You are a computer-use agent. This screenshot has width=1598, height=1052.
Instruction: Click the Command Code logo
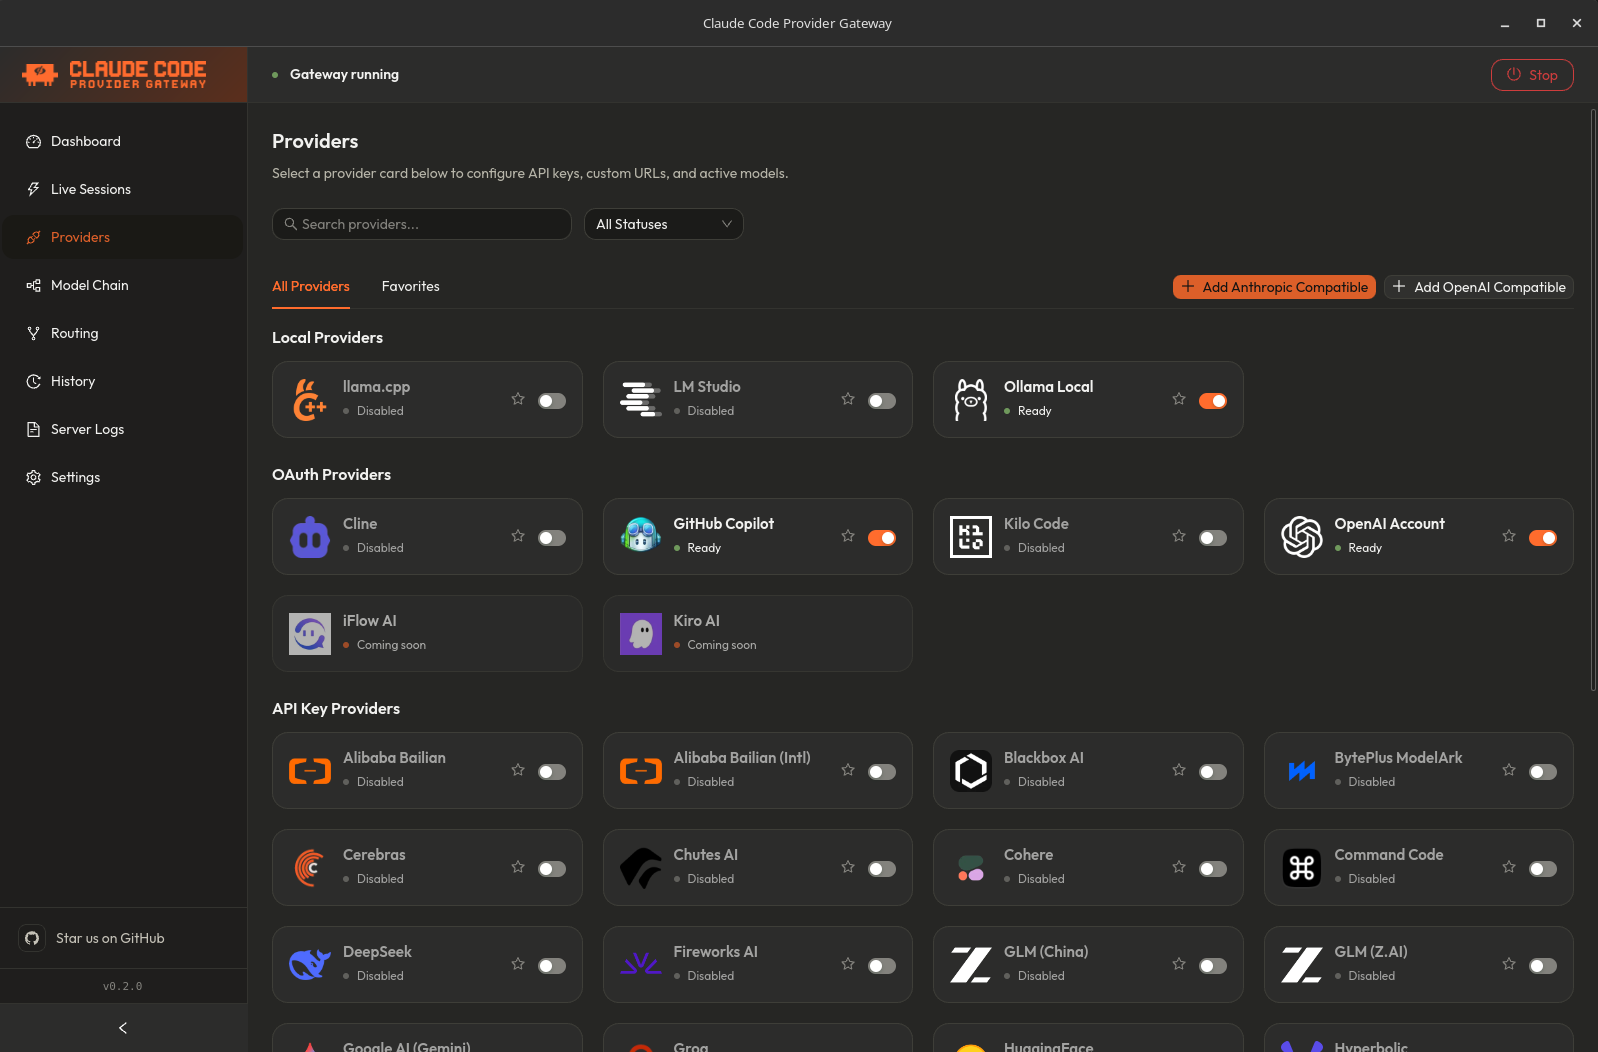coord(1302,868)
